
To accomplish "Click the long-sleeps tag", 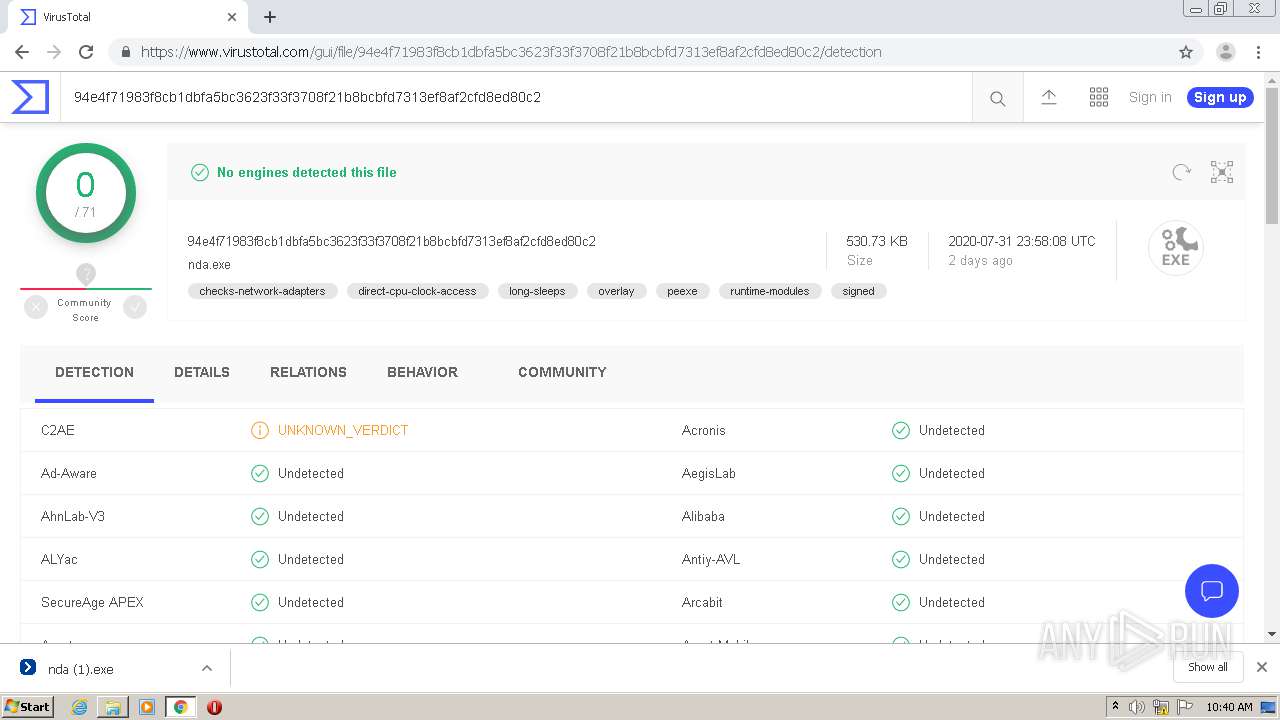I will (537, 291).
